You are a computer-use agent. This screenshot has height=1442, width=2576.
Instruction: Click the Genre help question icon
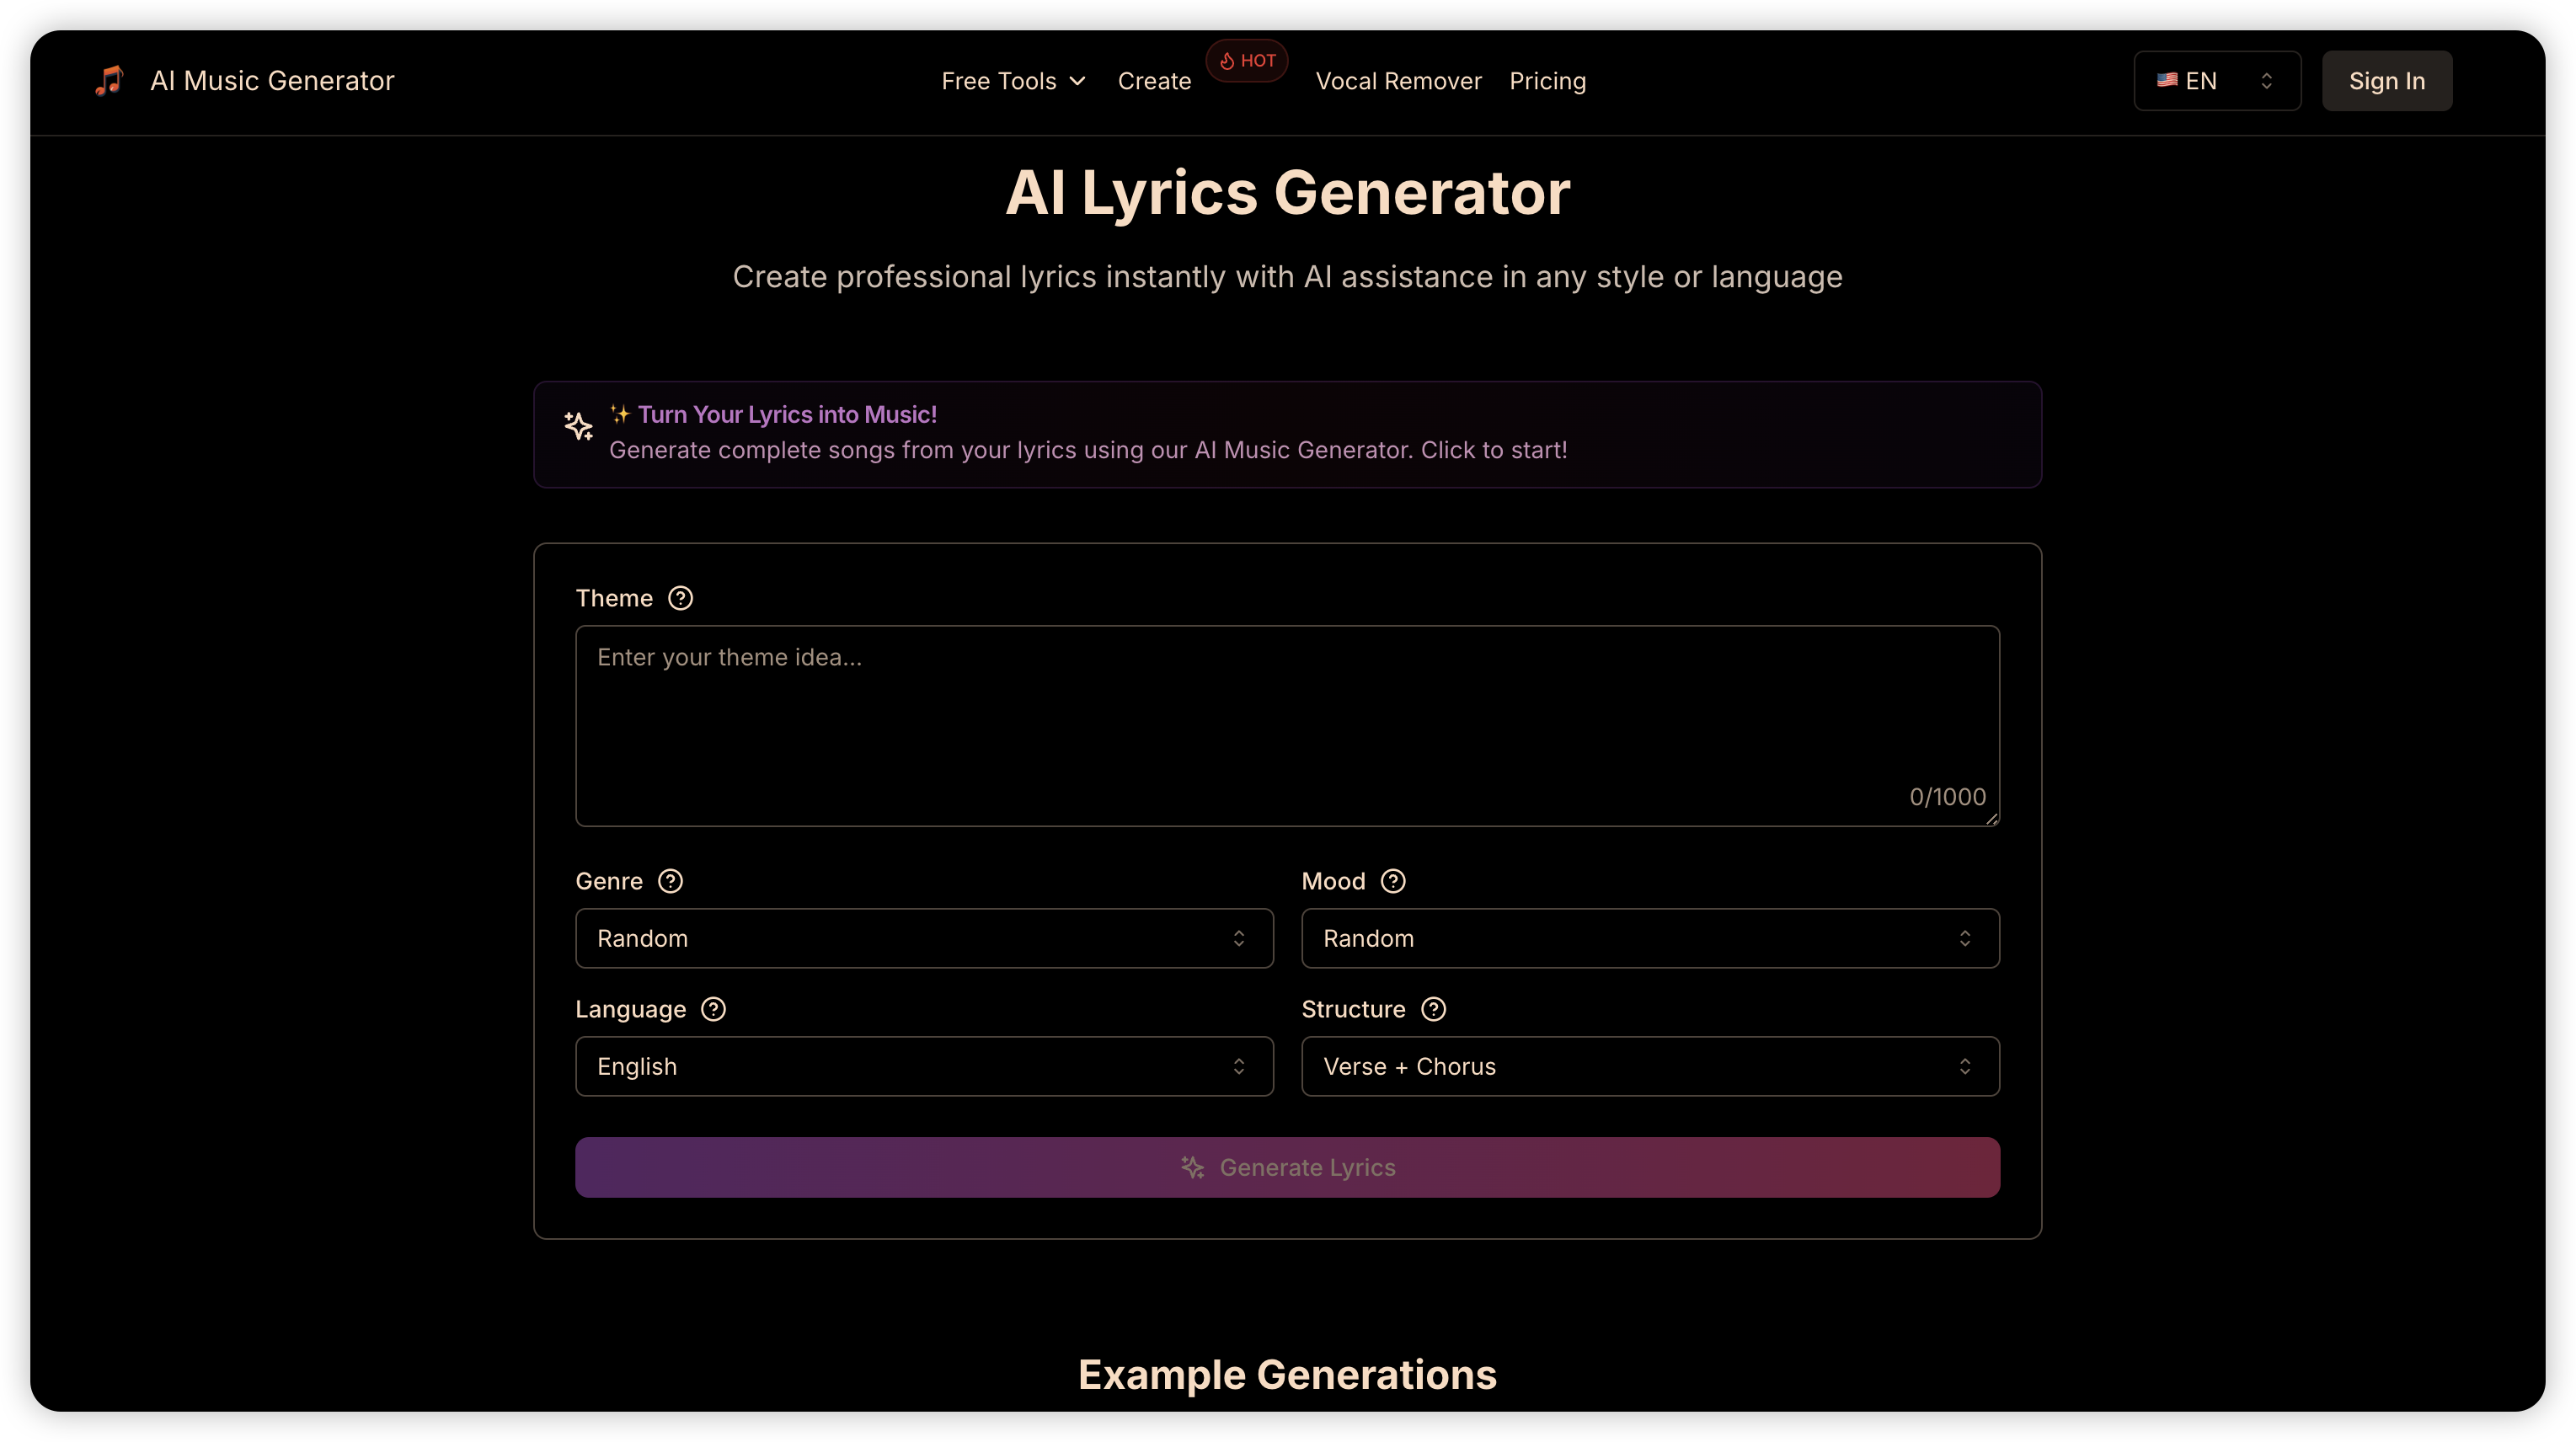coord(670,881)
